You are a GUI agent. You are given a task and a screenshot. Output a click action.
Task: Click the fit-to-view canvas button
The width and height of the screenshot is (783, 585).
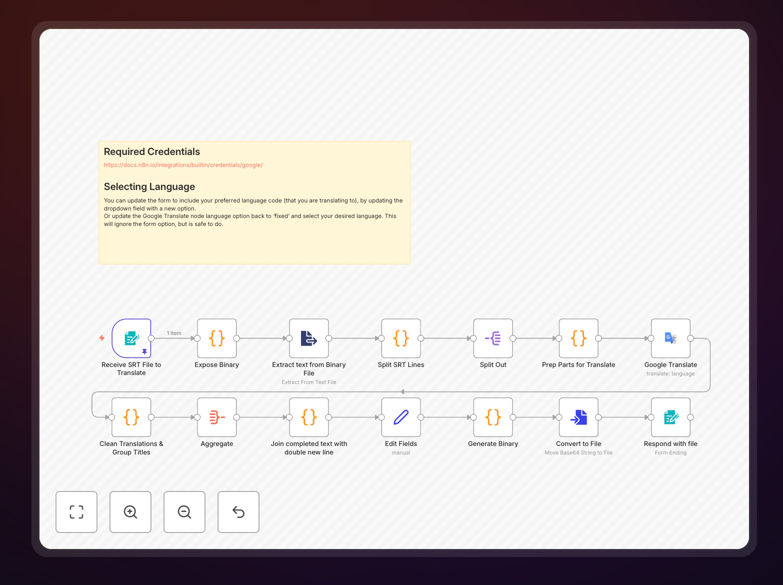point(76,512)
